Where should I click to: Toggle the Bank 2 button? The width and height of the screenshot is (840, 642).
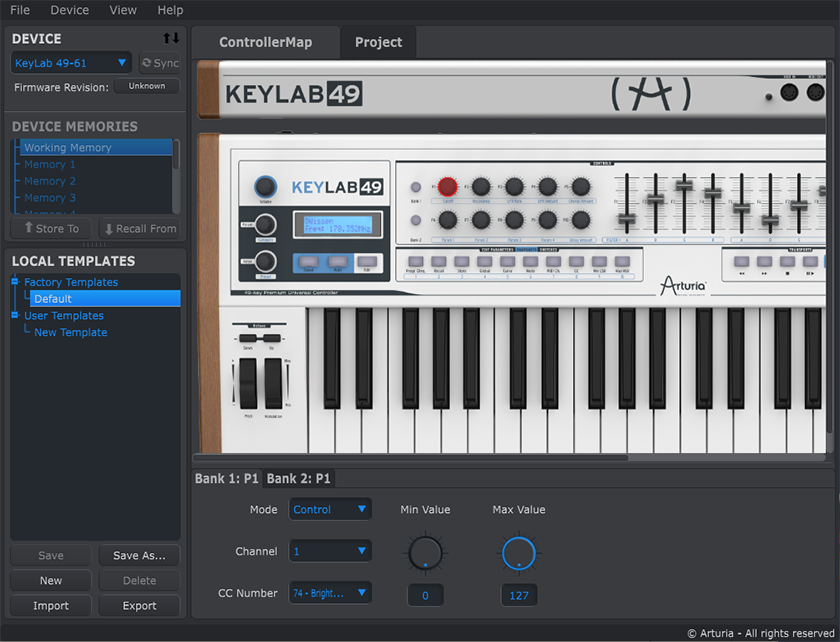point(416,220)
